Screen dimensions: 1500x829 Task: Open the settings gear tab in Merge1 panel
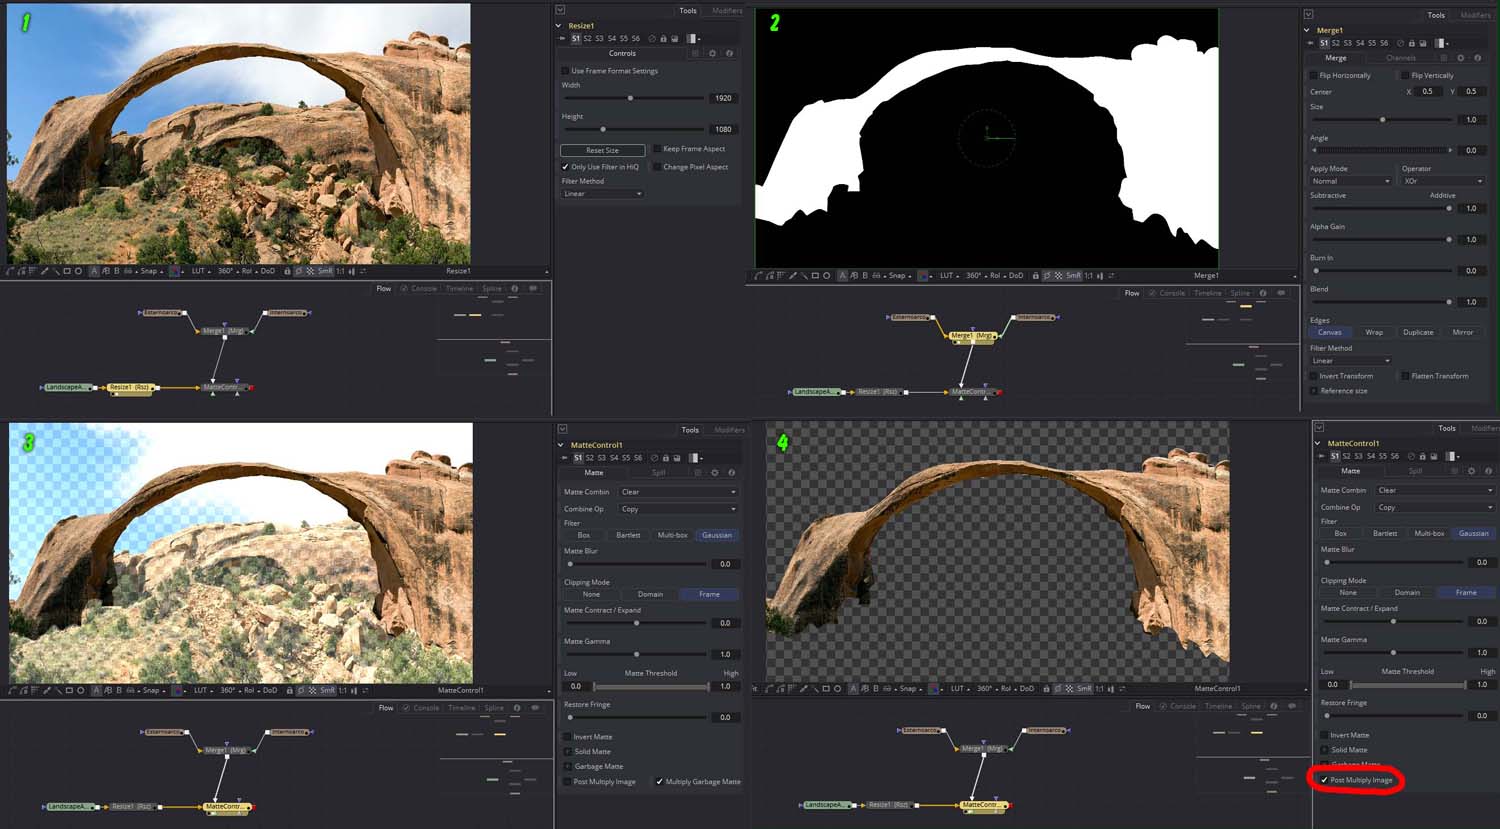1460,58
